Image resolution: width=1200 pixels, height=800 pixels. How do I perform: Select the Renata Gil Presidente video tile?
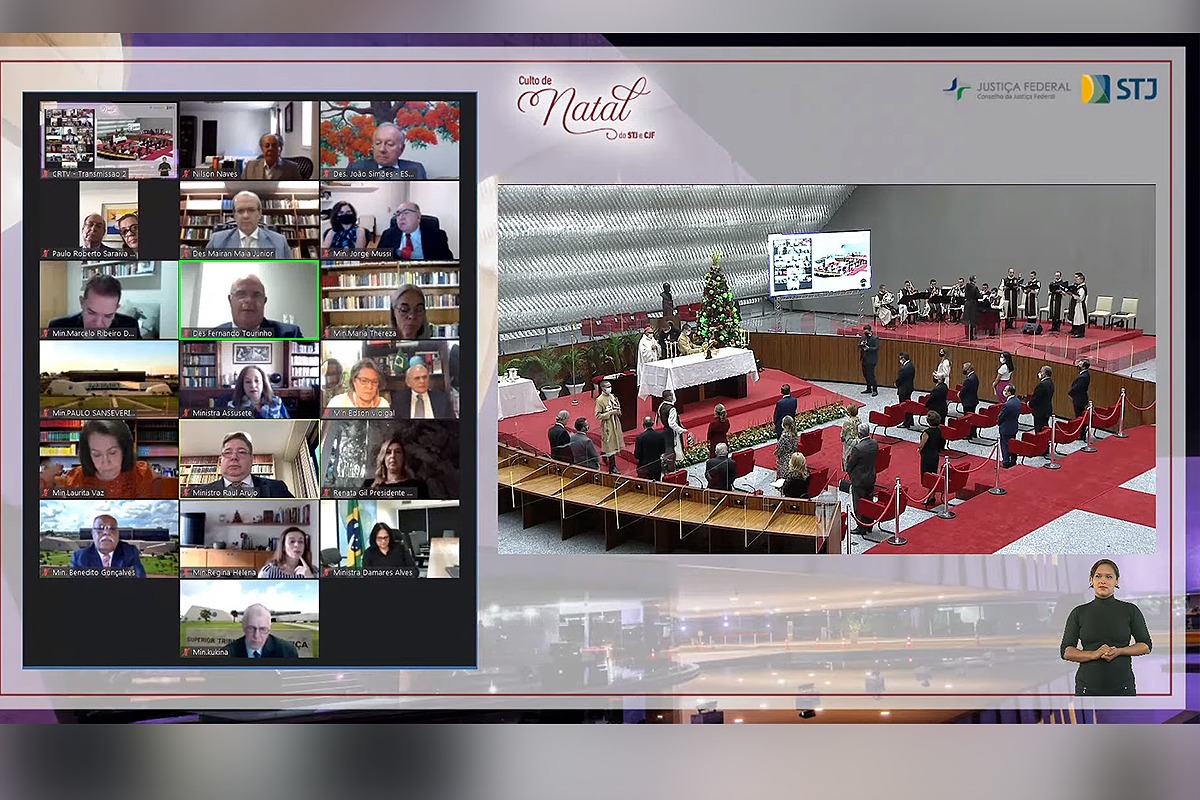coord(390,458)
